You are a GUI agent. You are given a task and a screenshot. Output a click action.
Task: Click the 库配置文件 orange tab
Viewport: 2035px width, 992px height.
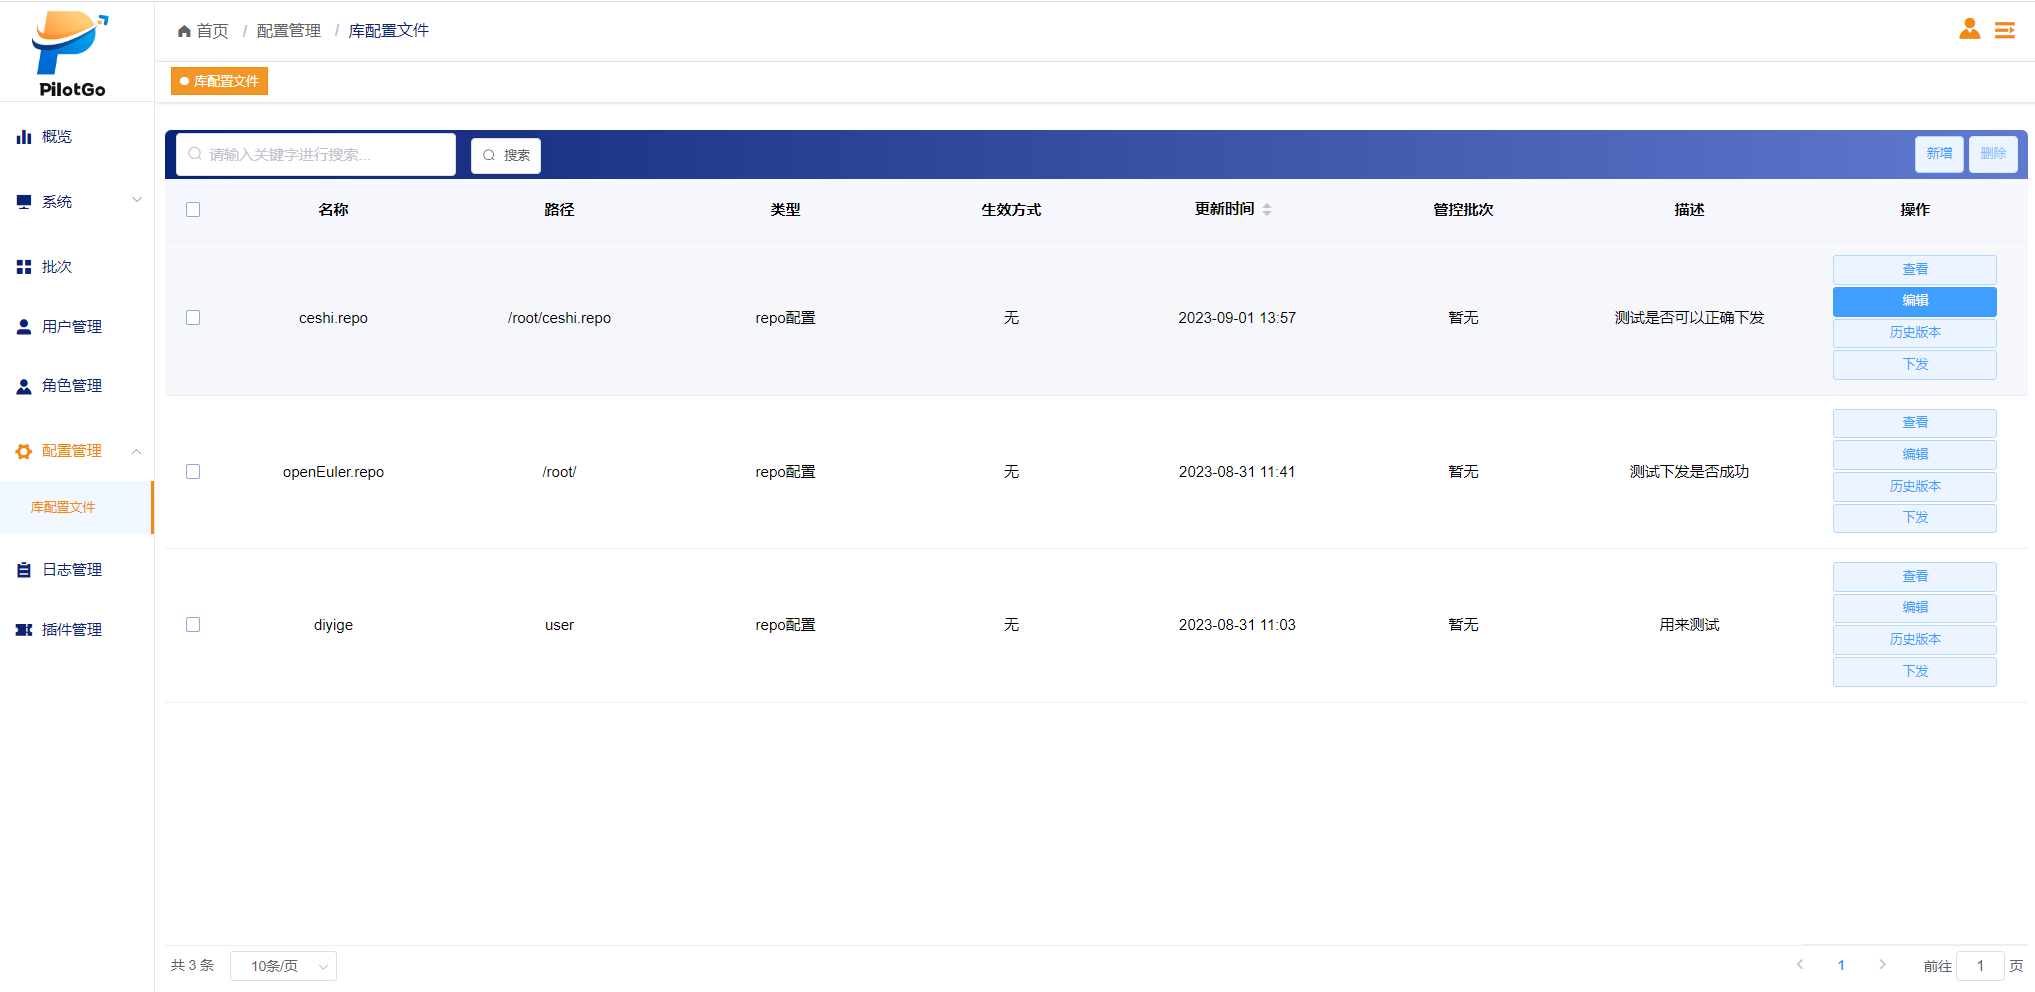[220, 81]
